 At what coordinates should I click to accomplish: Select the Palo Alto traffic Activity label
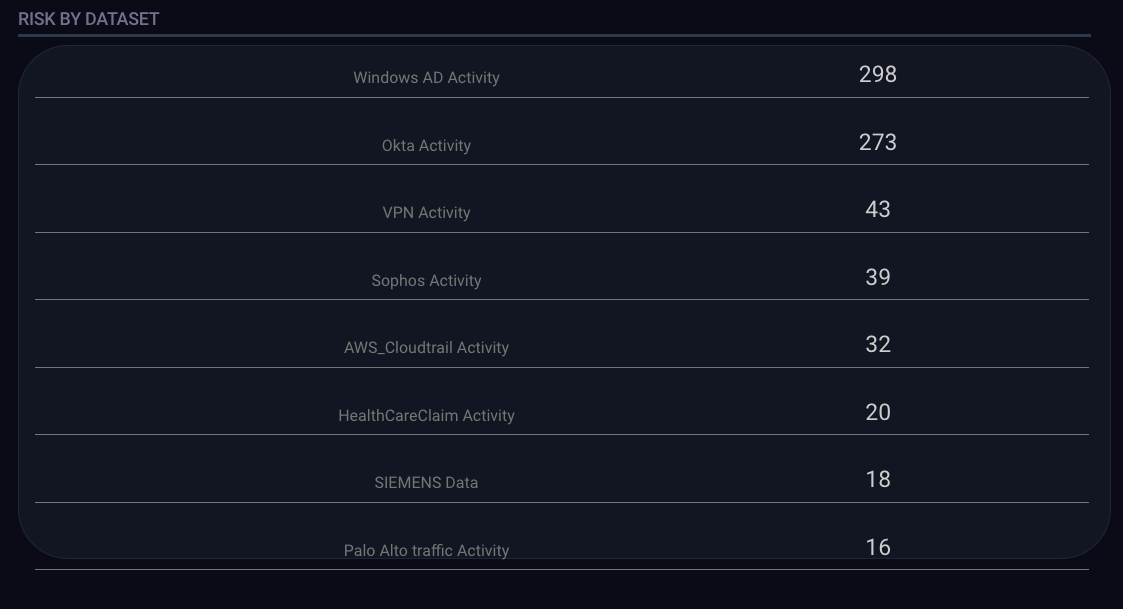coord(426,551)
